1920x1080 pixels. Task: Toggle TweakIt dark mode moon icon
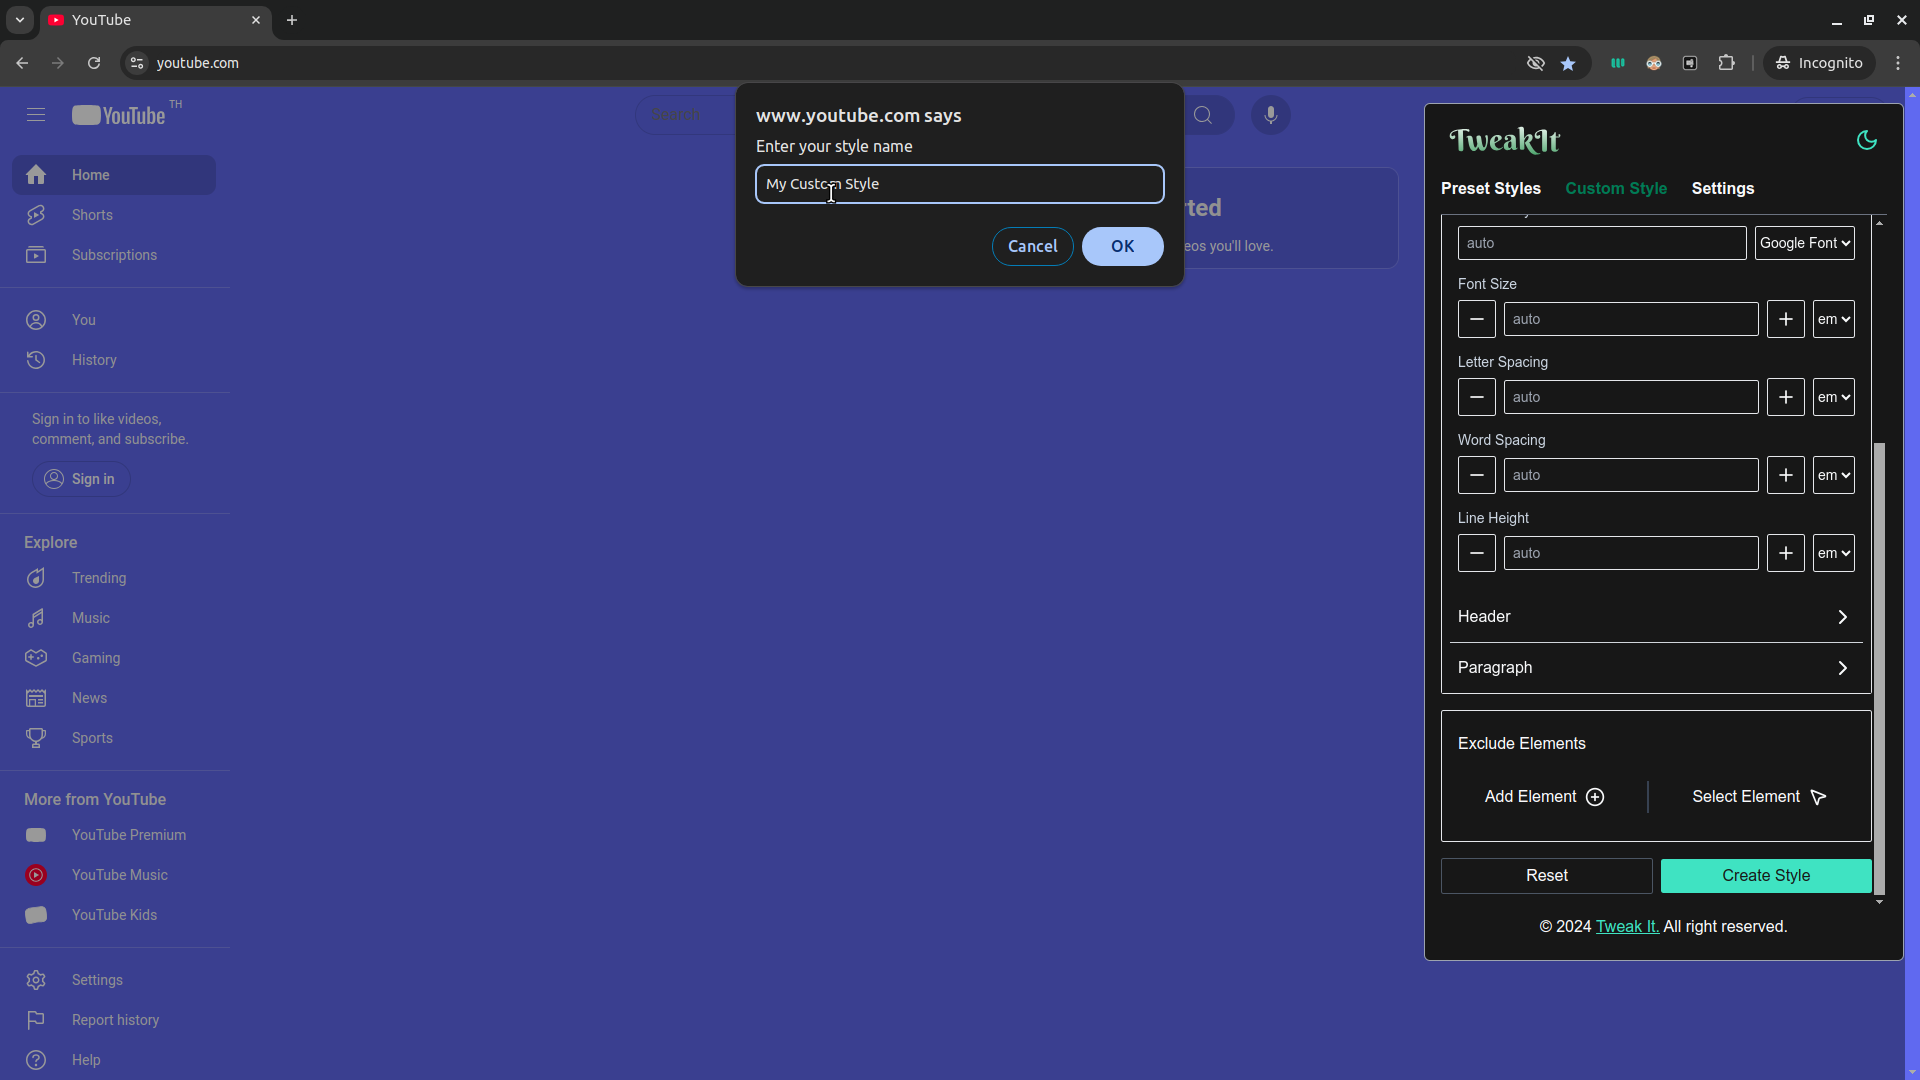point(1866,141)
